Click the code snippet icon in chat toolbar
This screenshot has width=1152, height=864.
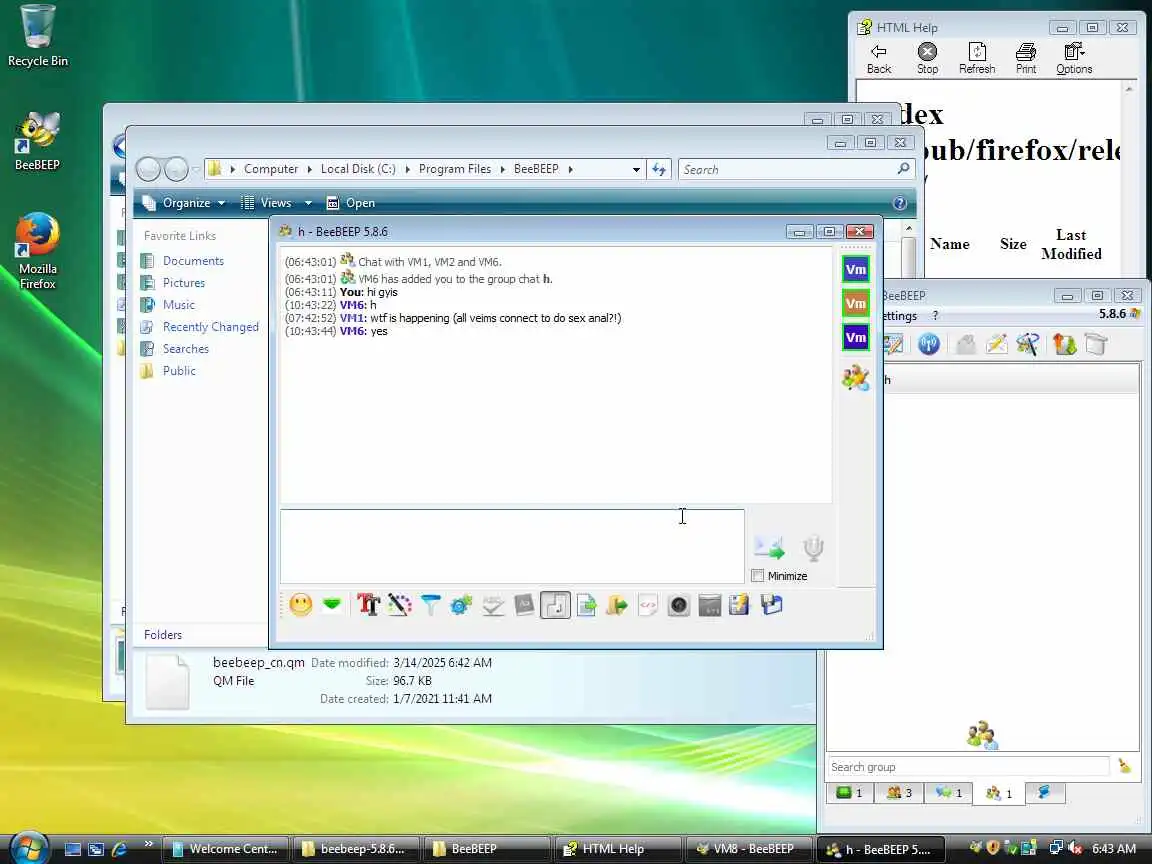tap(648, 605)
